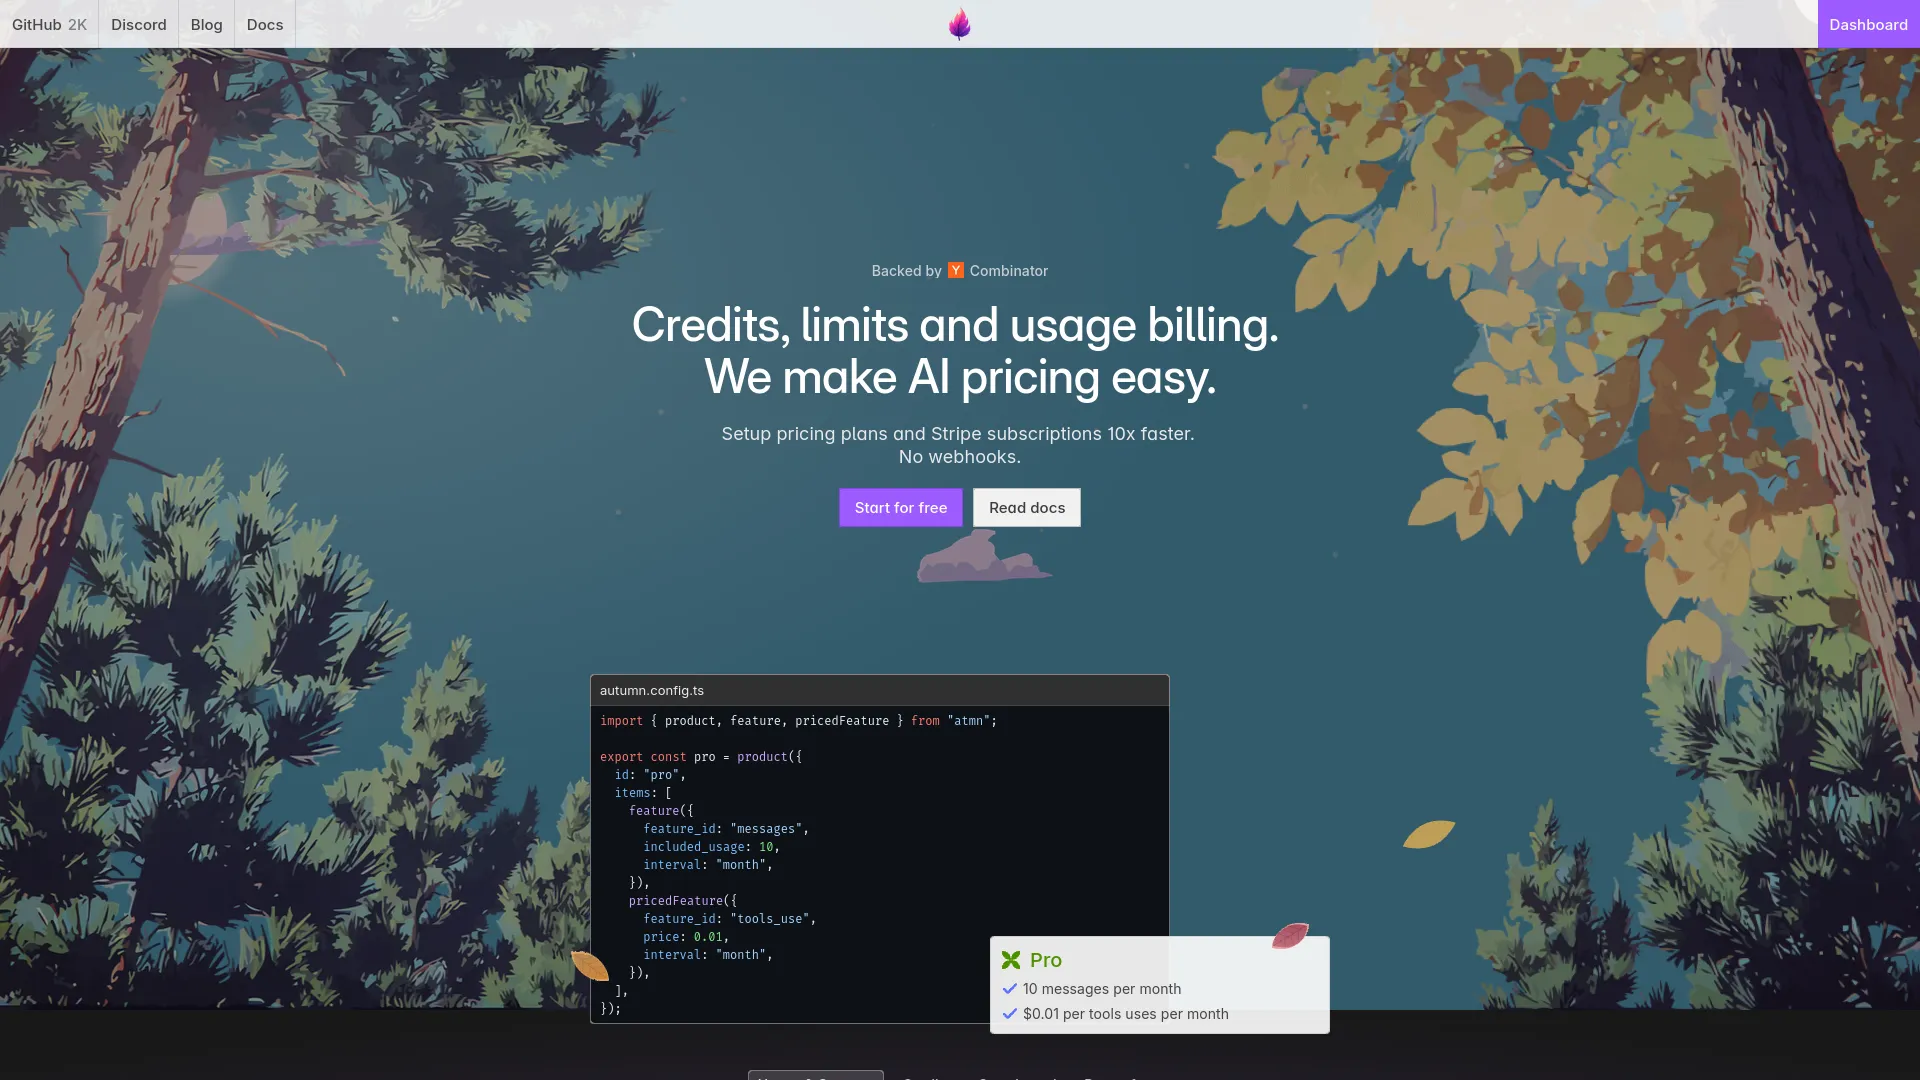Click the Read docs button
The height and width of the screenshot is (1080, 1920).
[1027, 507]
